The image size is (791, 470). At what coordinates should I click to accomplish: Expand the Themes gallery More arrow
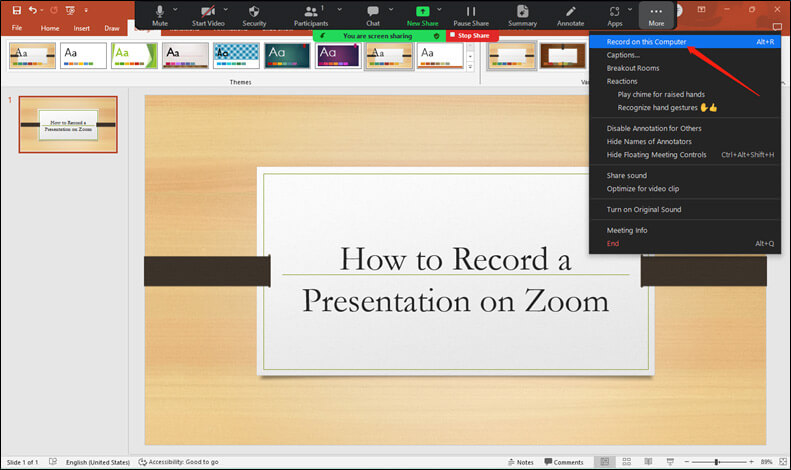[470, 67]
